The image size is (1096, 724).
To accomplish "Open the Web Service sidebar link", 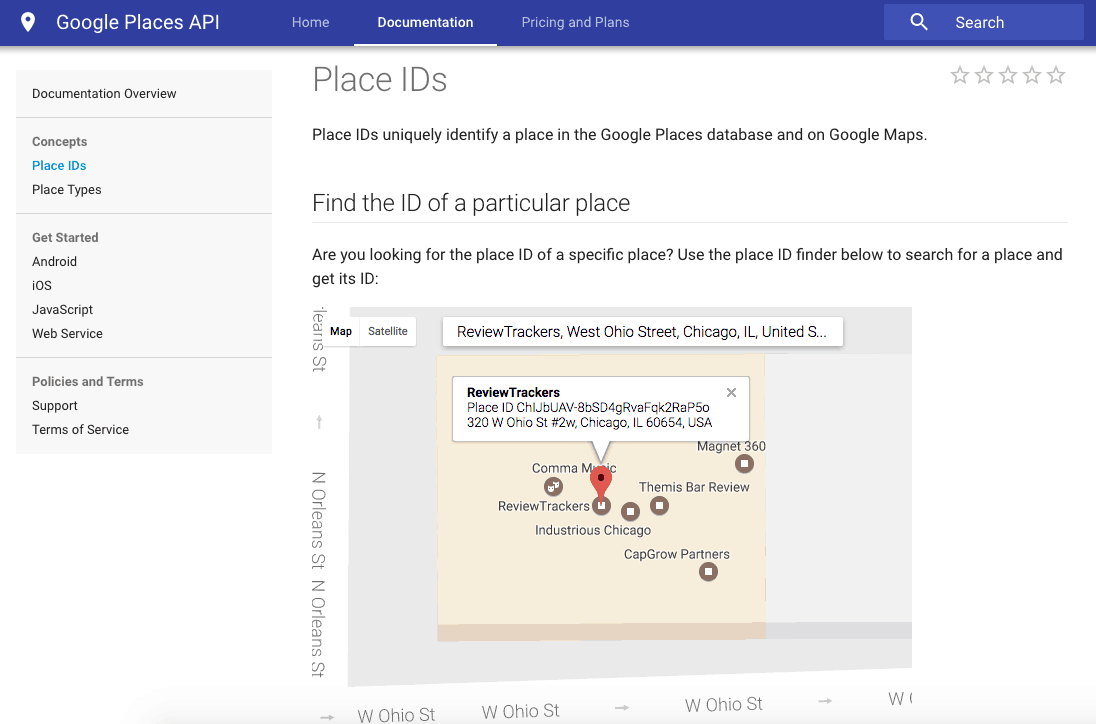I will [x=67, y=333].
